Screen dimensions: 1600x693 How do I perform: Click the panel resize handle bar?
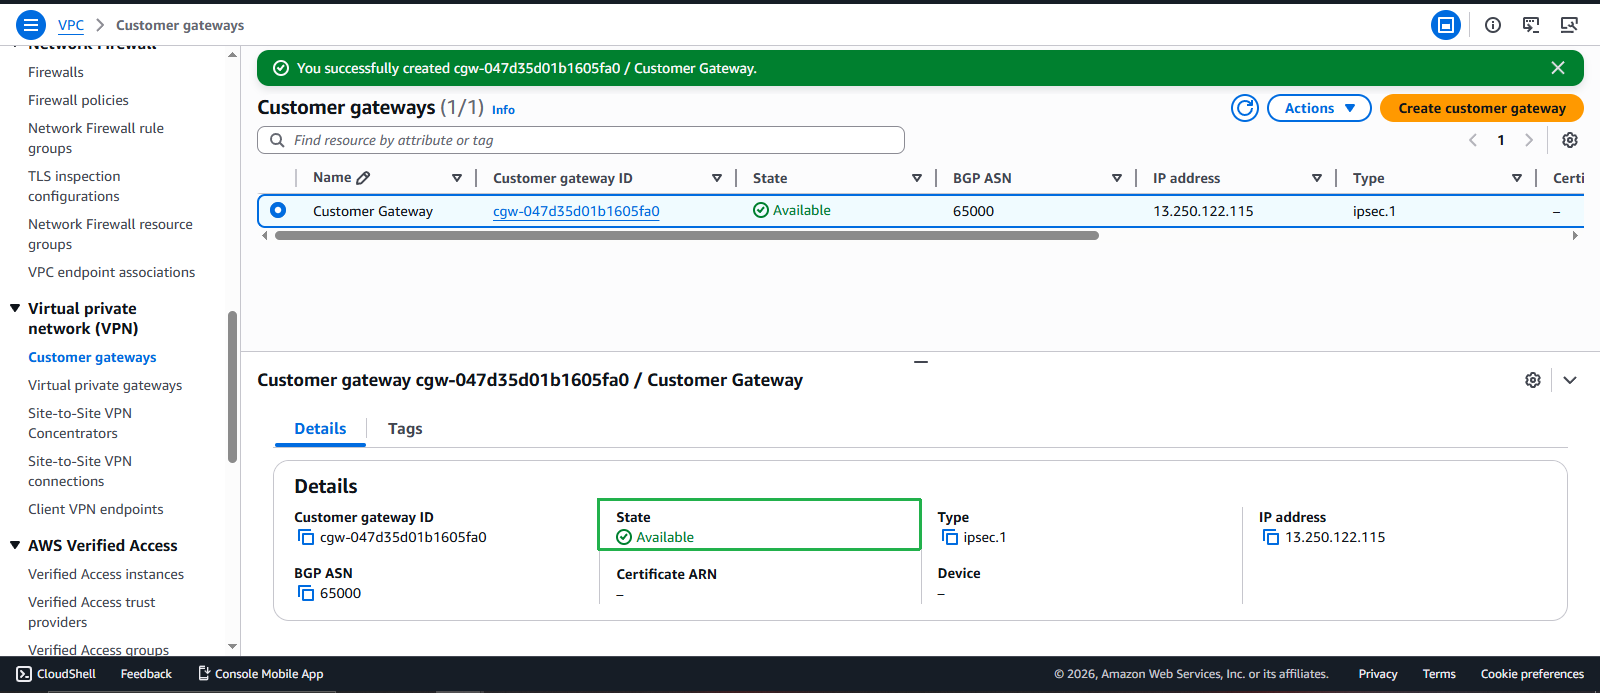click(921, 361)
